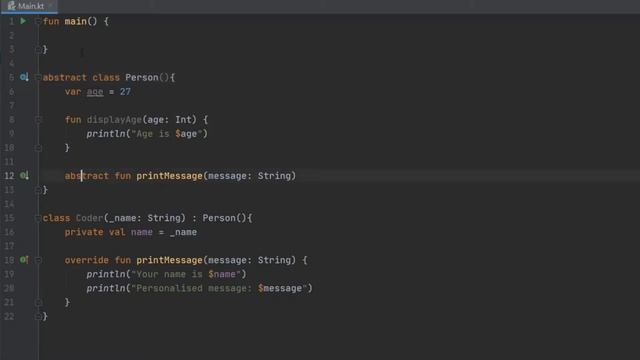640x360 pixels.
Task: Click the class name 'Coder' on line 15
Action: coord(89,218)
